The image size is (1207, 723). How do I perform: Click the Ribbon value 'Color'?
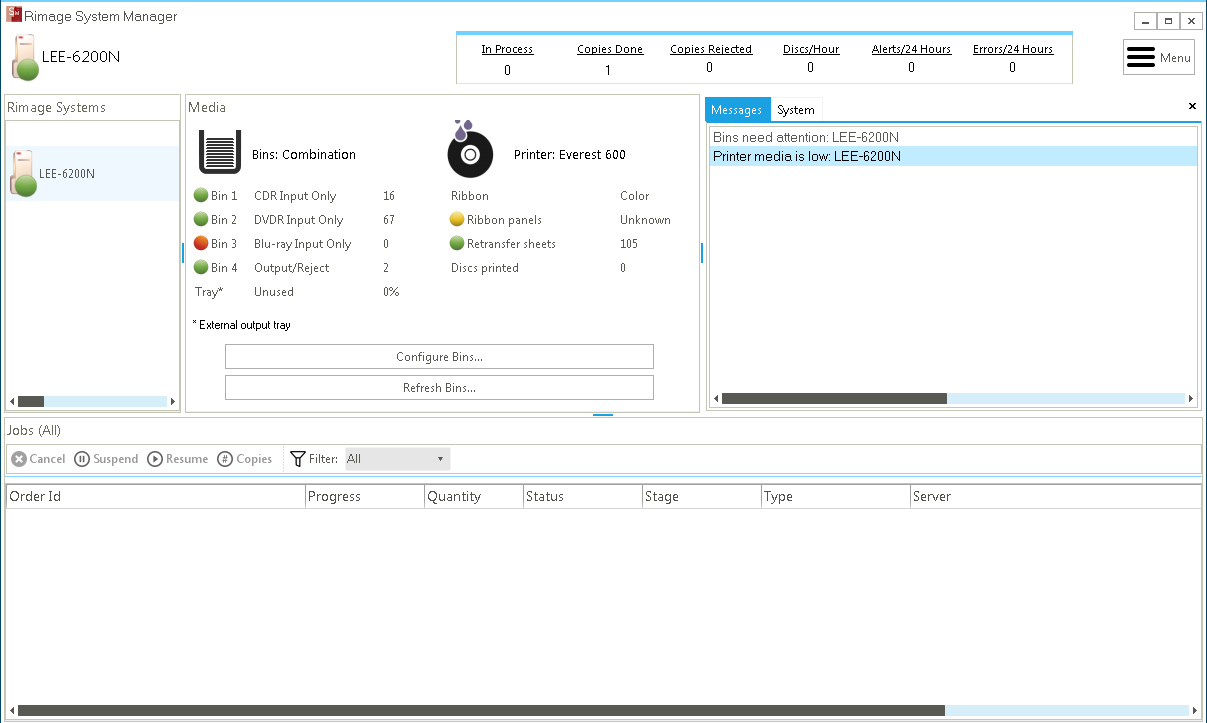635,196
